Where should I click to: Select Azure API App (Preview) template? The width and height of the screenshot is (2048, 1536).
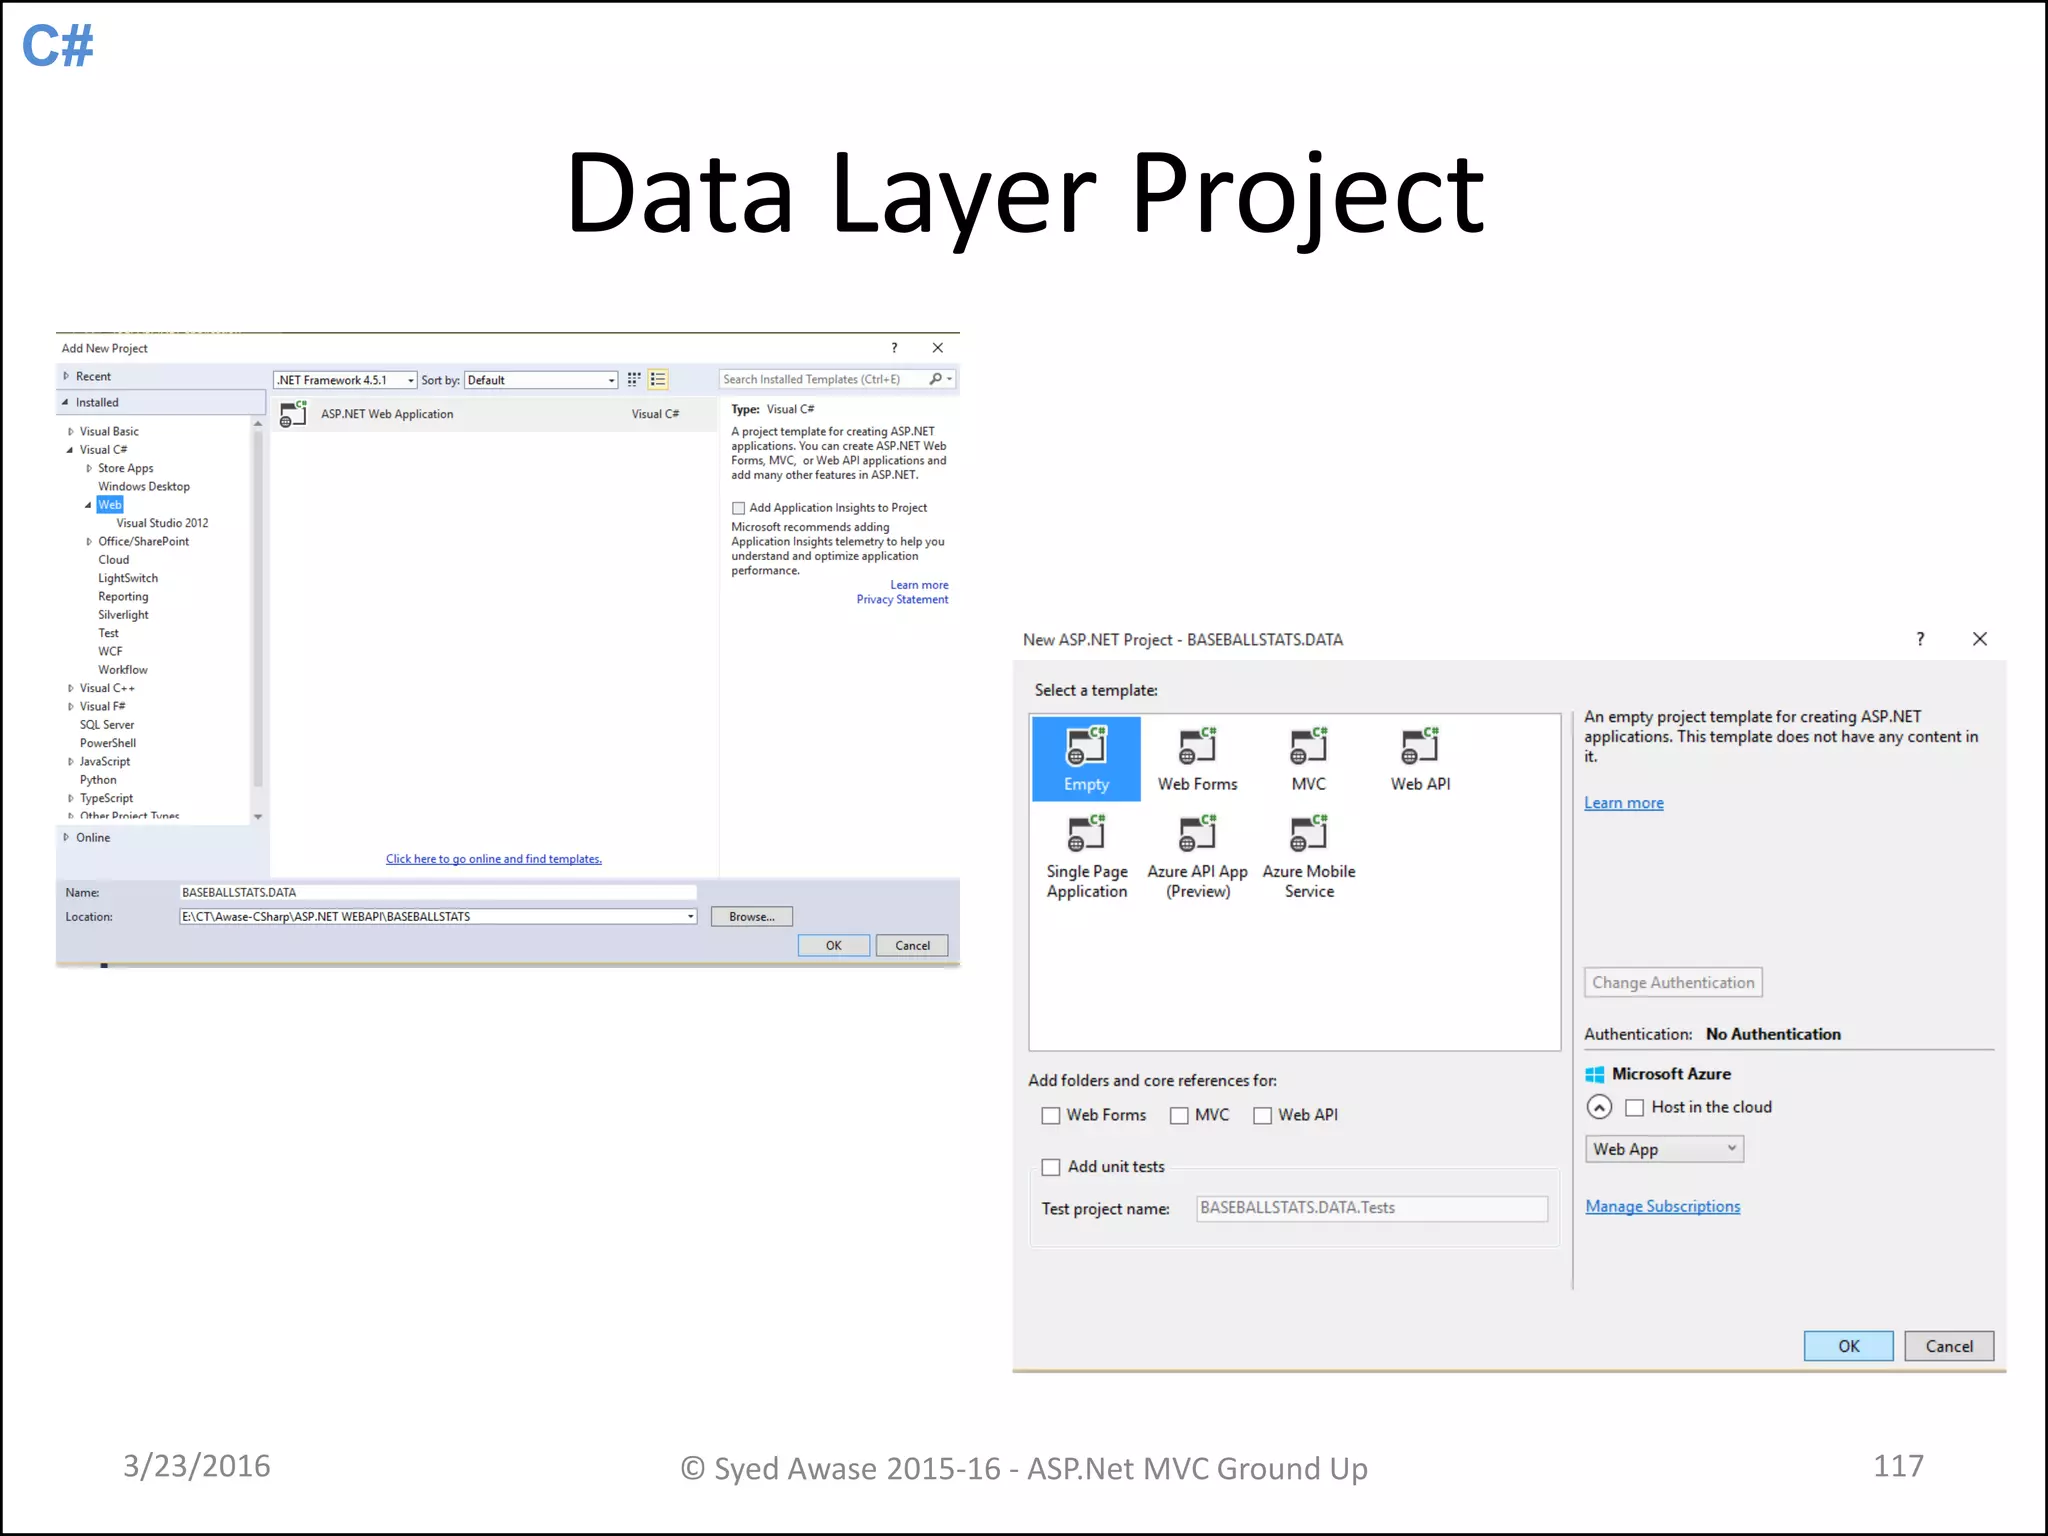[x=1197, y=857]
